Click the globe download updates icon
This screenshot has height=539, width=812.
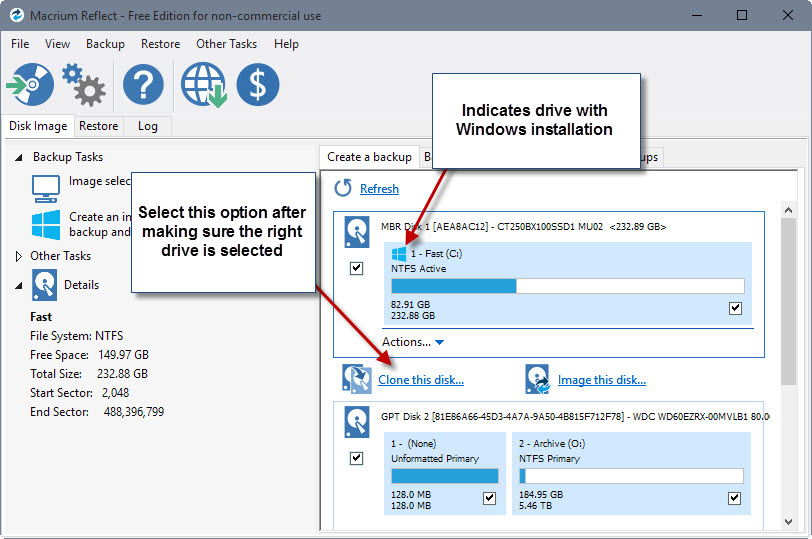point(204,85)
